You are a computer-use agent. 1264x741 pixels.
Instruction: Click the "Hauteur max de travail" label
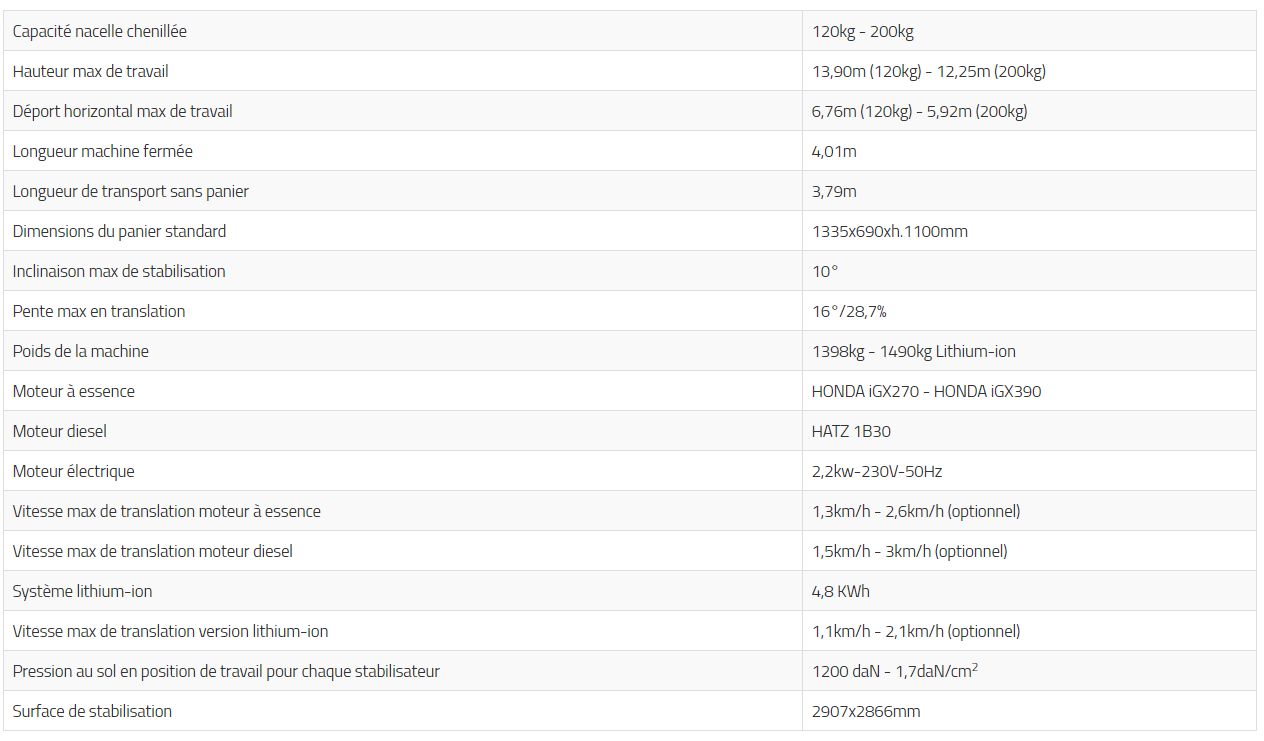pos(91,71)
